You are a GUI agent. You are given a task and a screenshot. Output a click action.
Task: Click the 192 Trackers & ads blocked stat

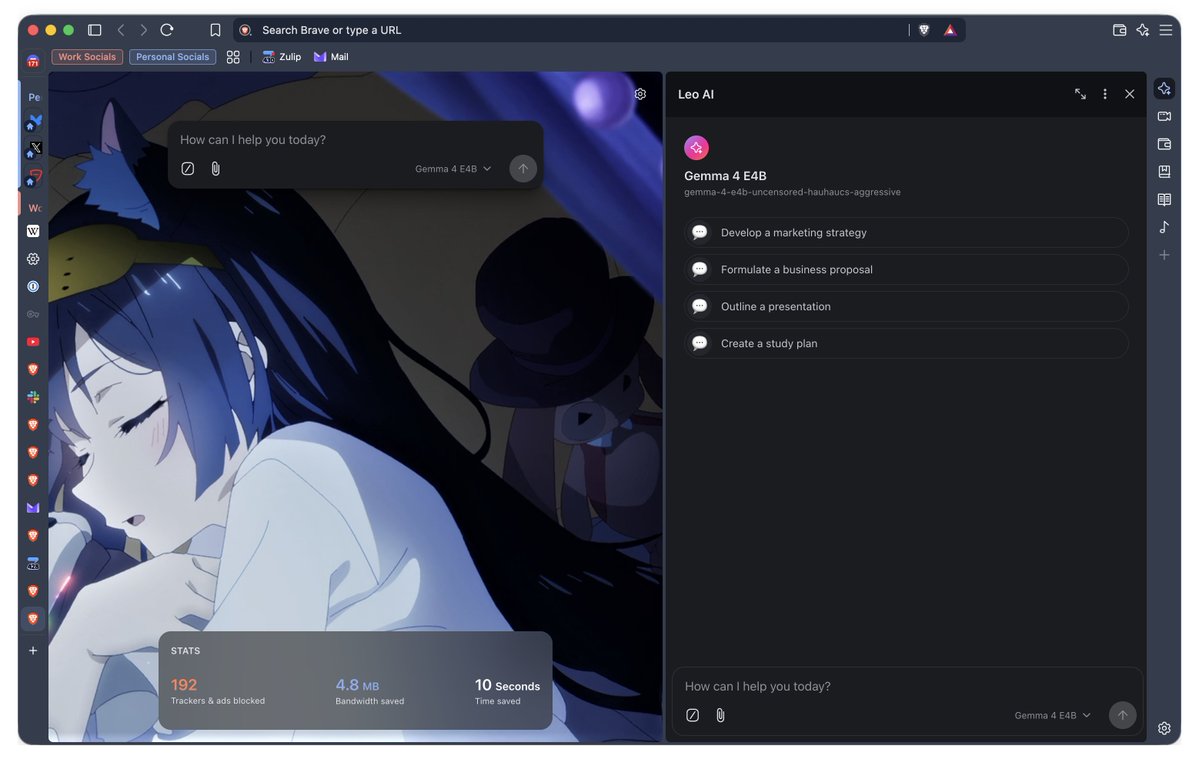click(x=218, y=690)
